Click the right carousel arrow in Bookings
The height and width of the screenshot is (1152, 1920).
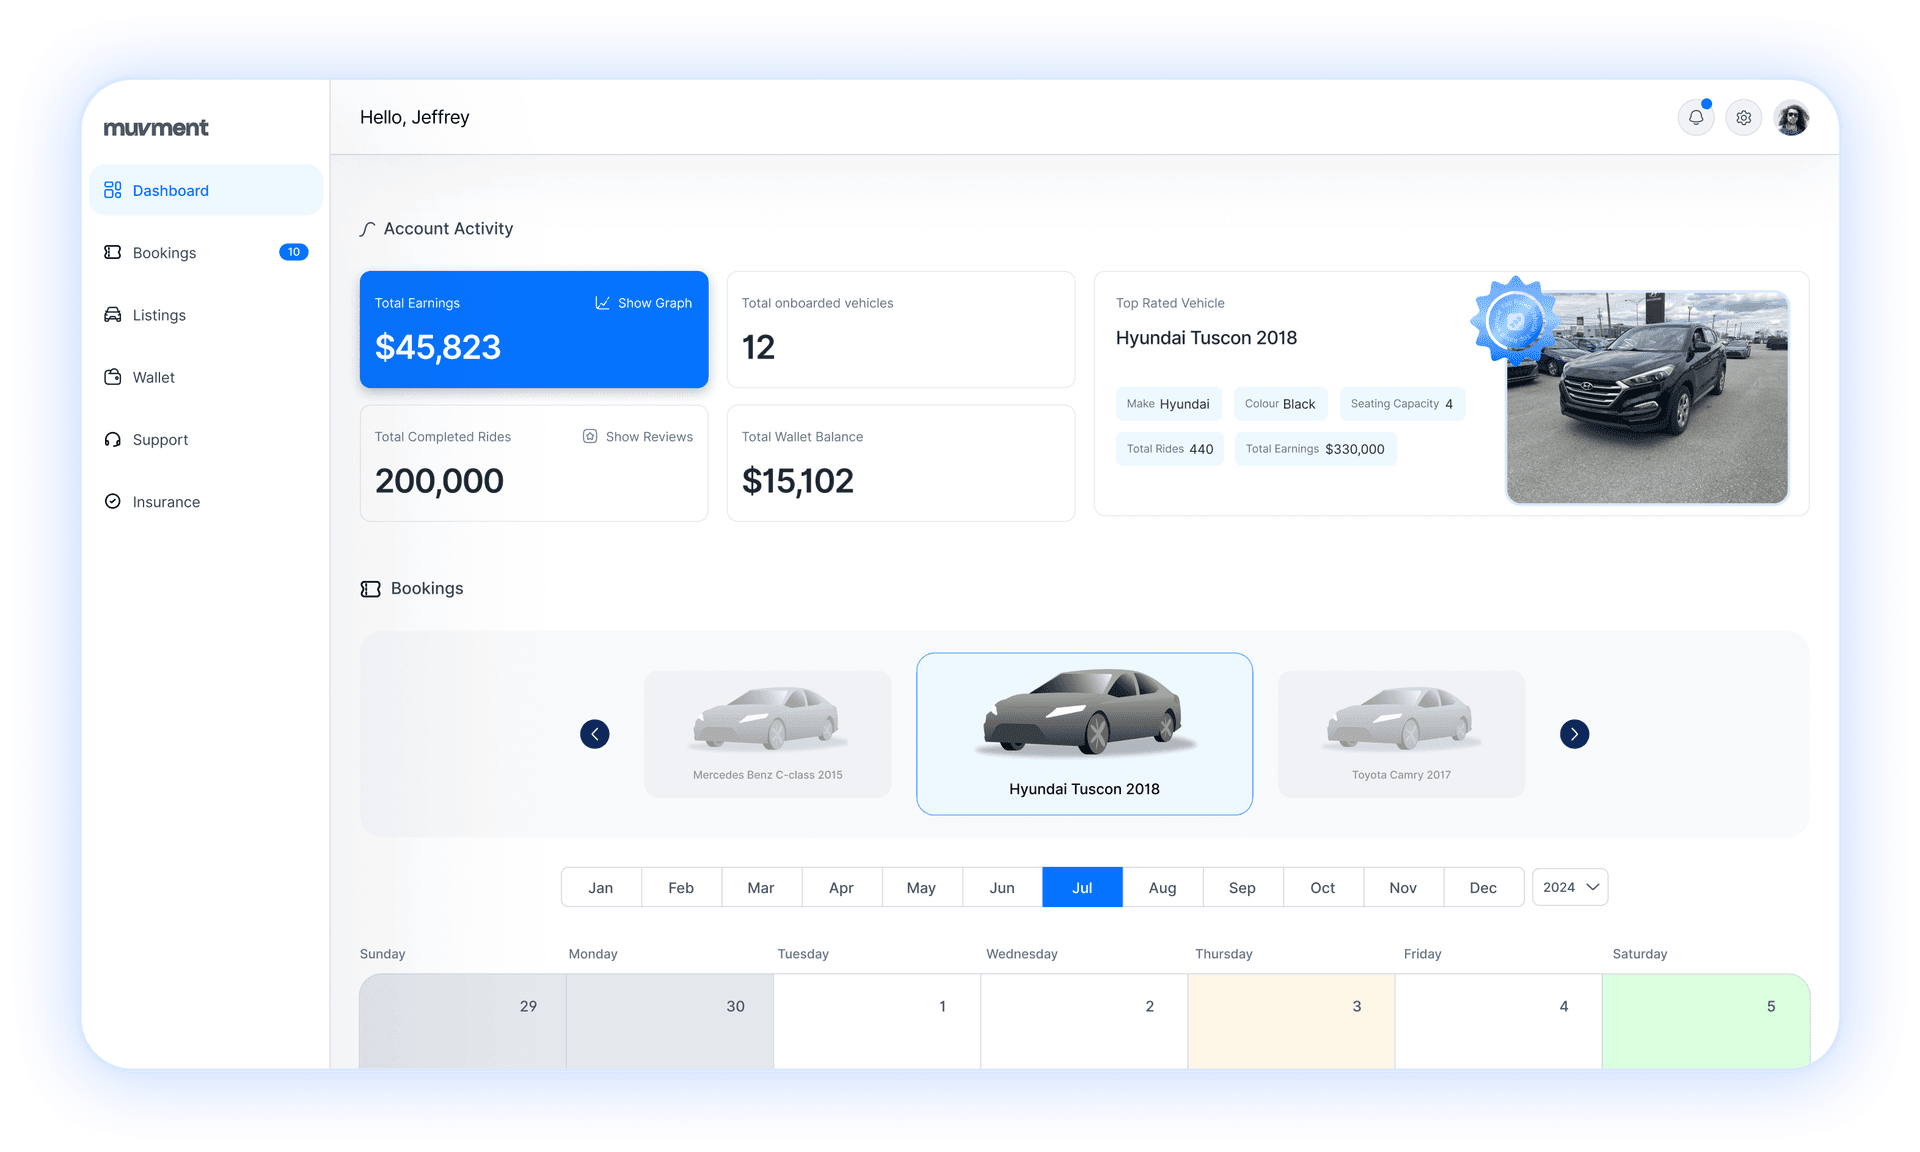point(1574,733)
